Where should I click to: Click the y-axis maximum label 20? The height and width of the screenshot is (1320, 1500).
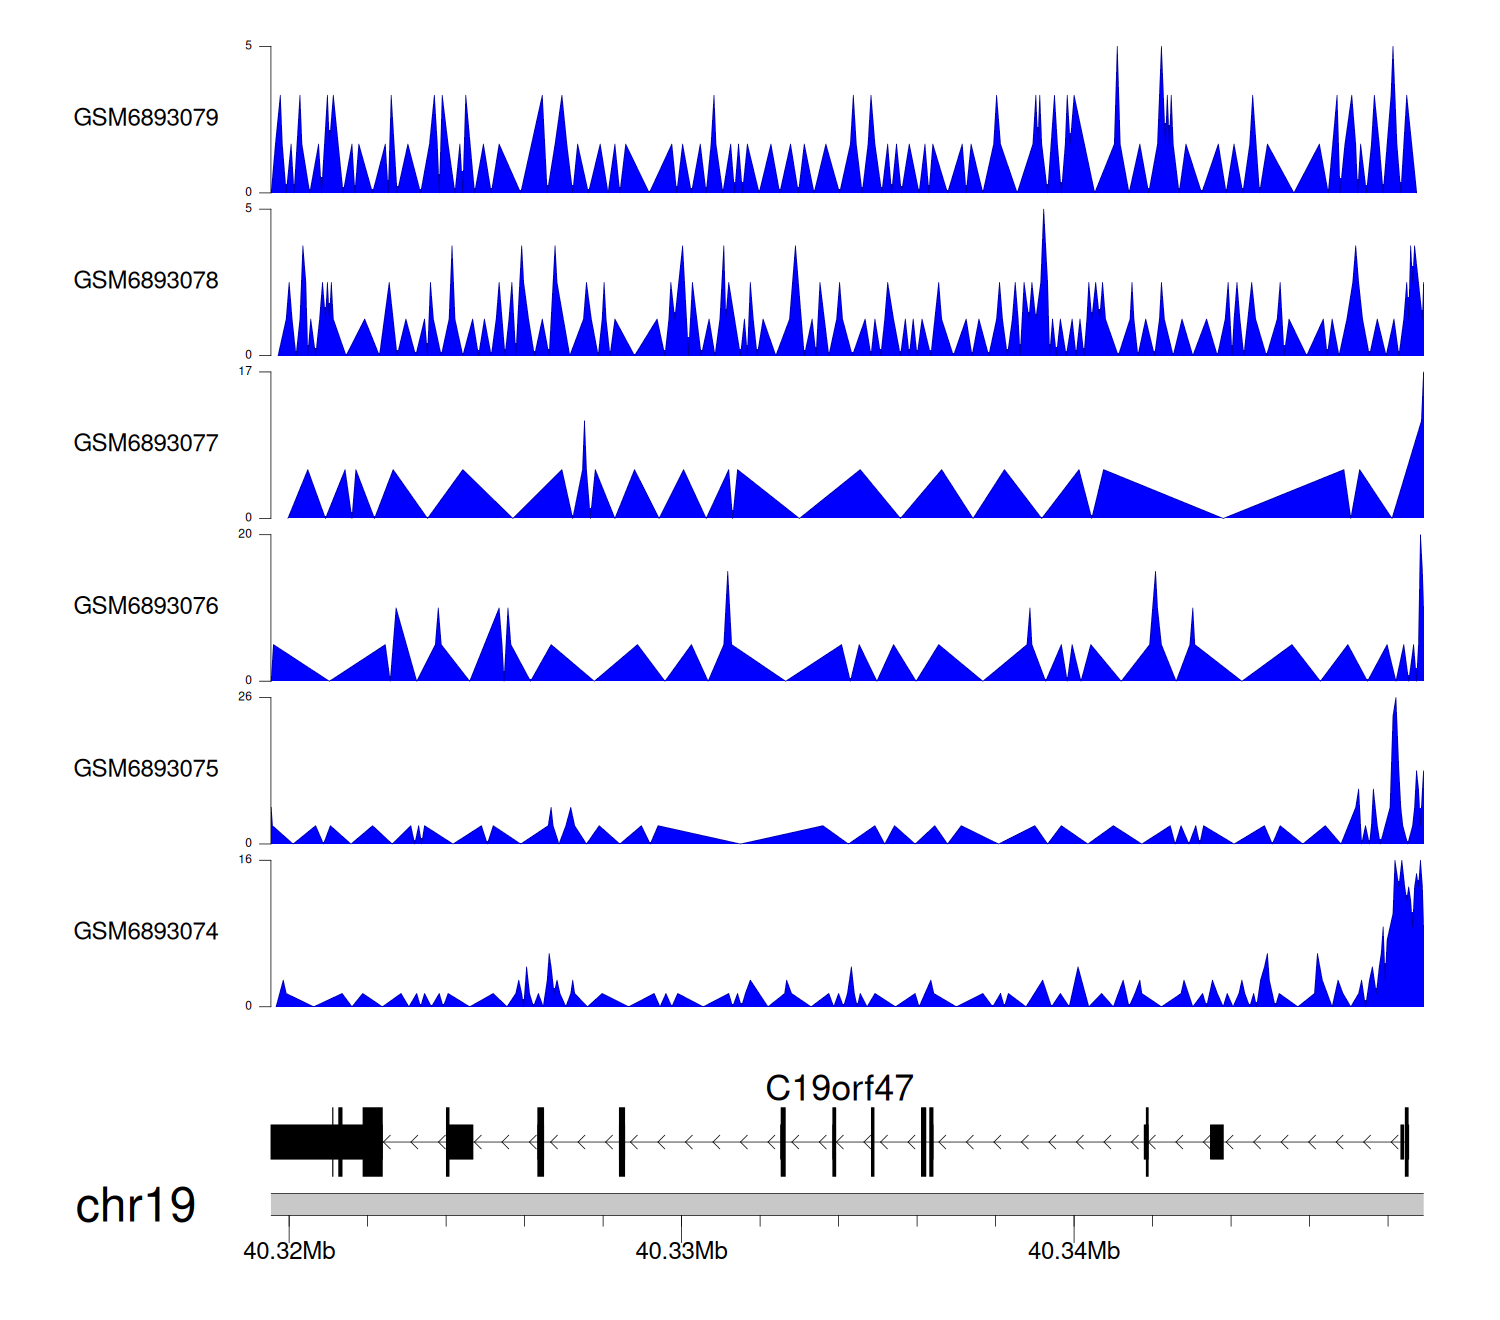tap(245, 534)
